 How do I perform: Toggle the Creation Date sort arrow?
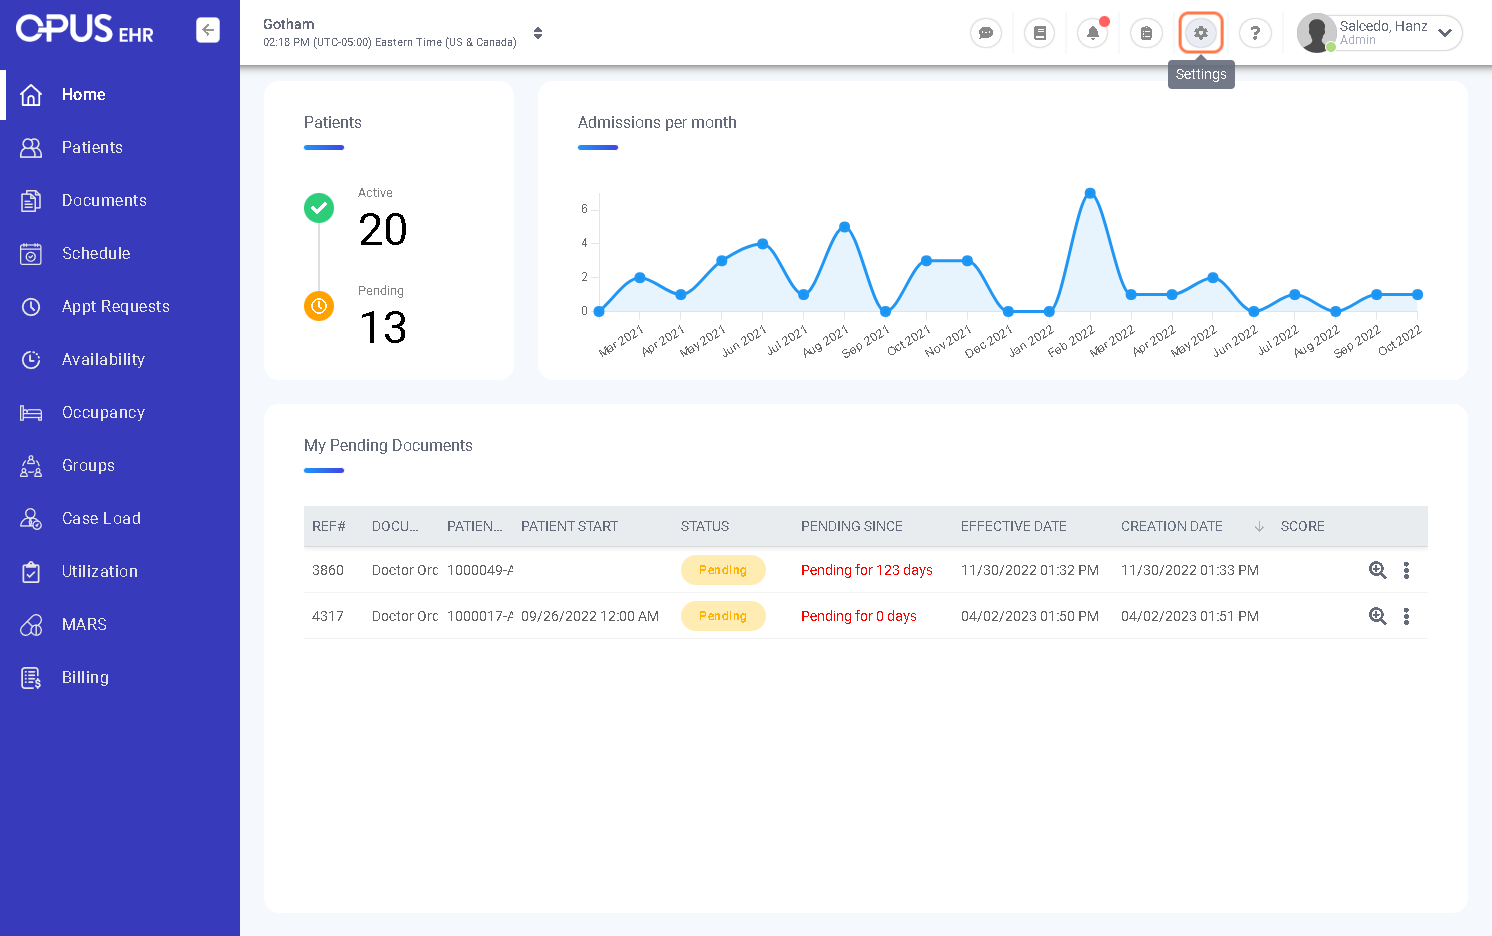pos(1259,526)
